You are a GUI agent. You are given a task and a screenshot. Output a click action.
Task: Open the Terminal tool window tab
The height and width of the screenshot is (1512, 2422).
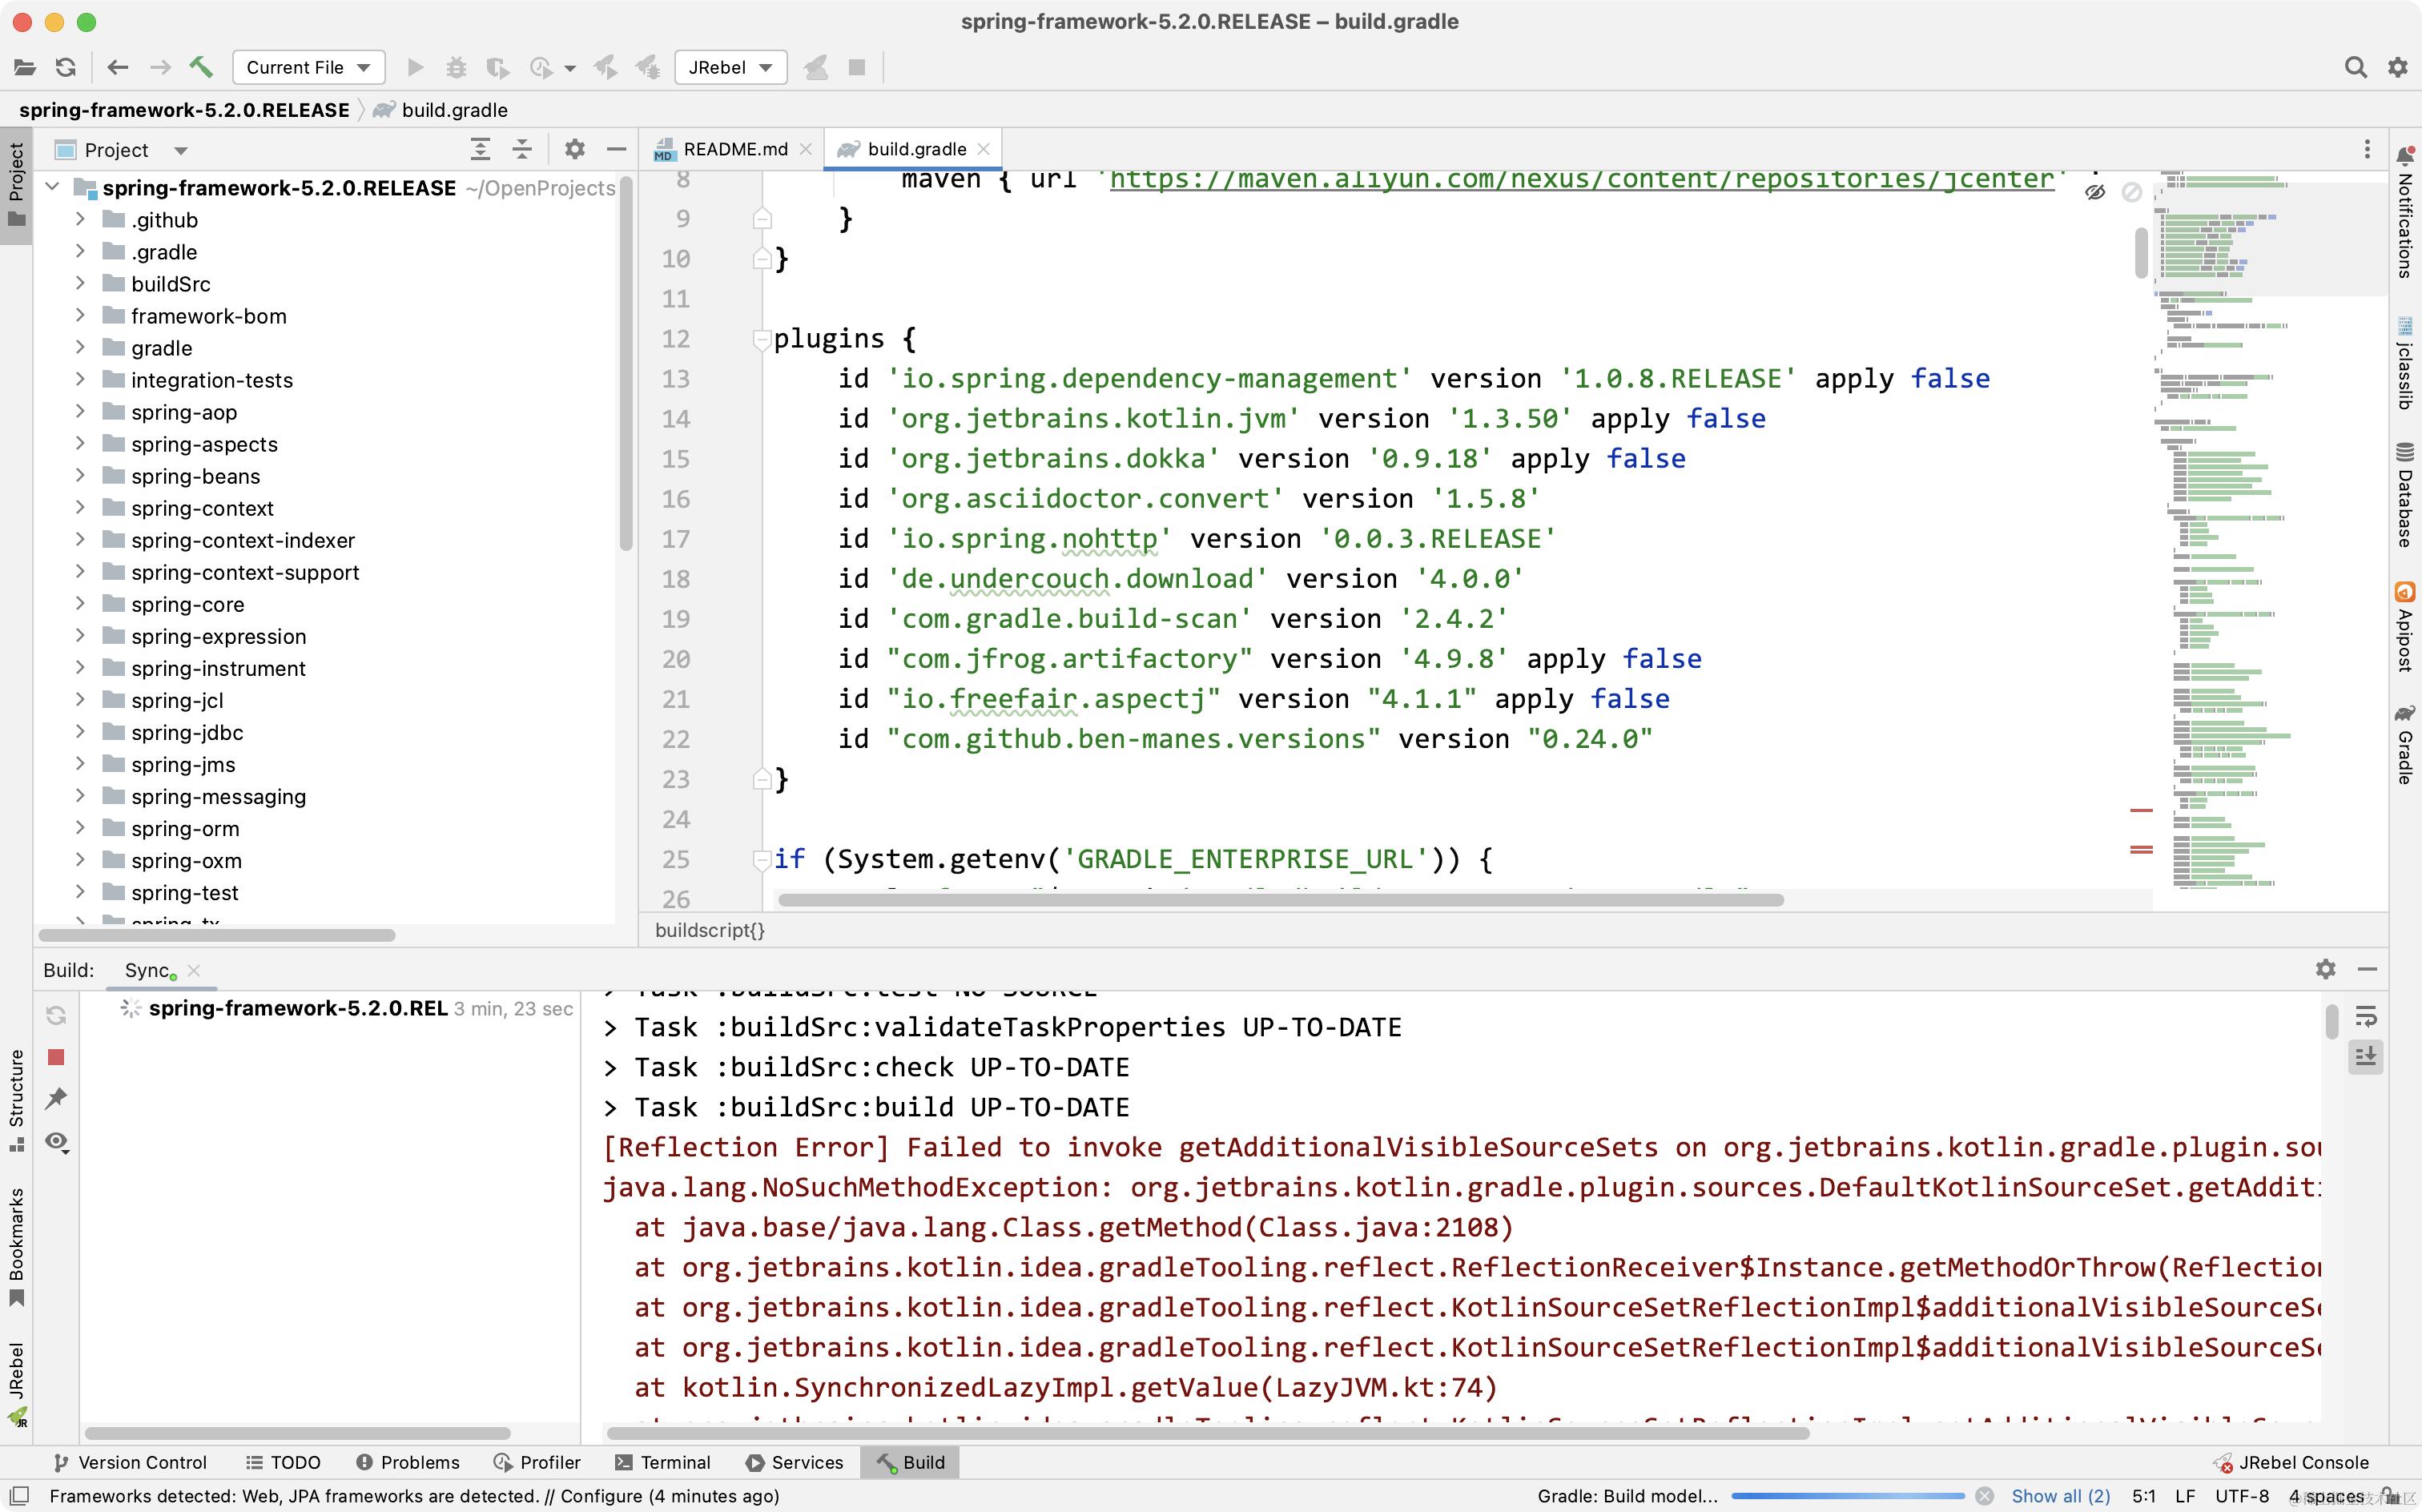[x=663, y=1462]
